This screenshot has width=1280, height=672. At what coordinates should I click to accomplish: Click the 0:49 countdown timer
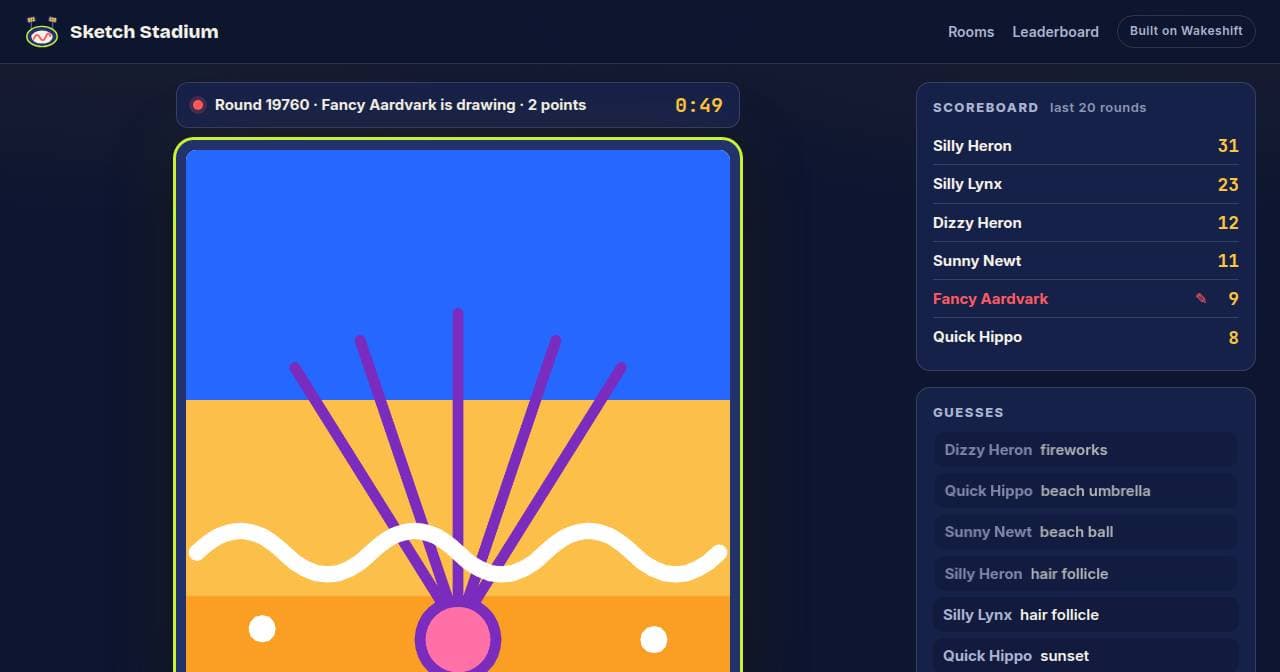(x=699, y=105)
